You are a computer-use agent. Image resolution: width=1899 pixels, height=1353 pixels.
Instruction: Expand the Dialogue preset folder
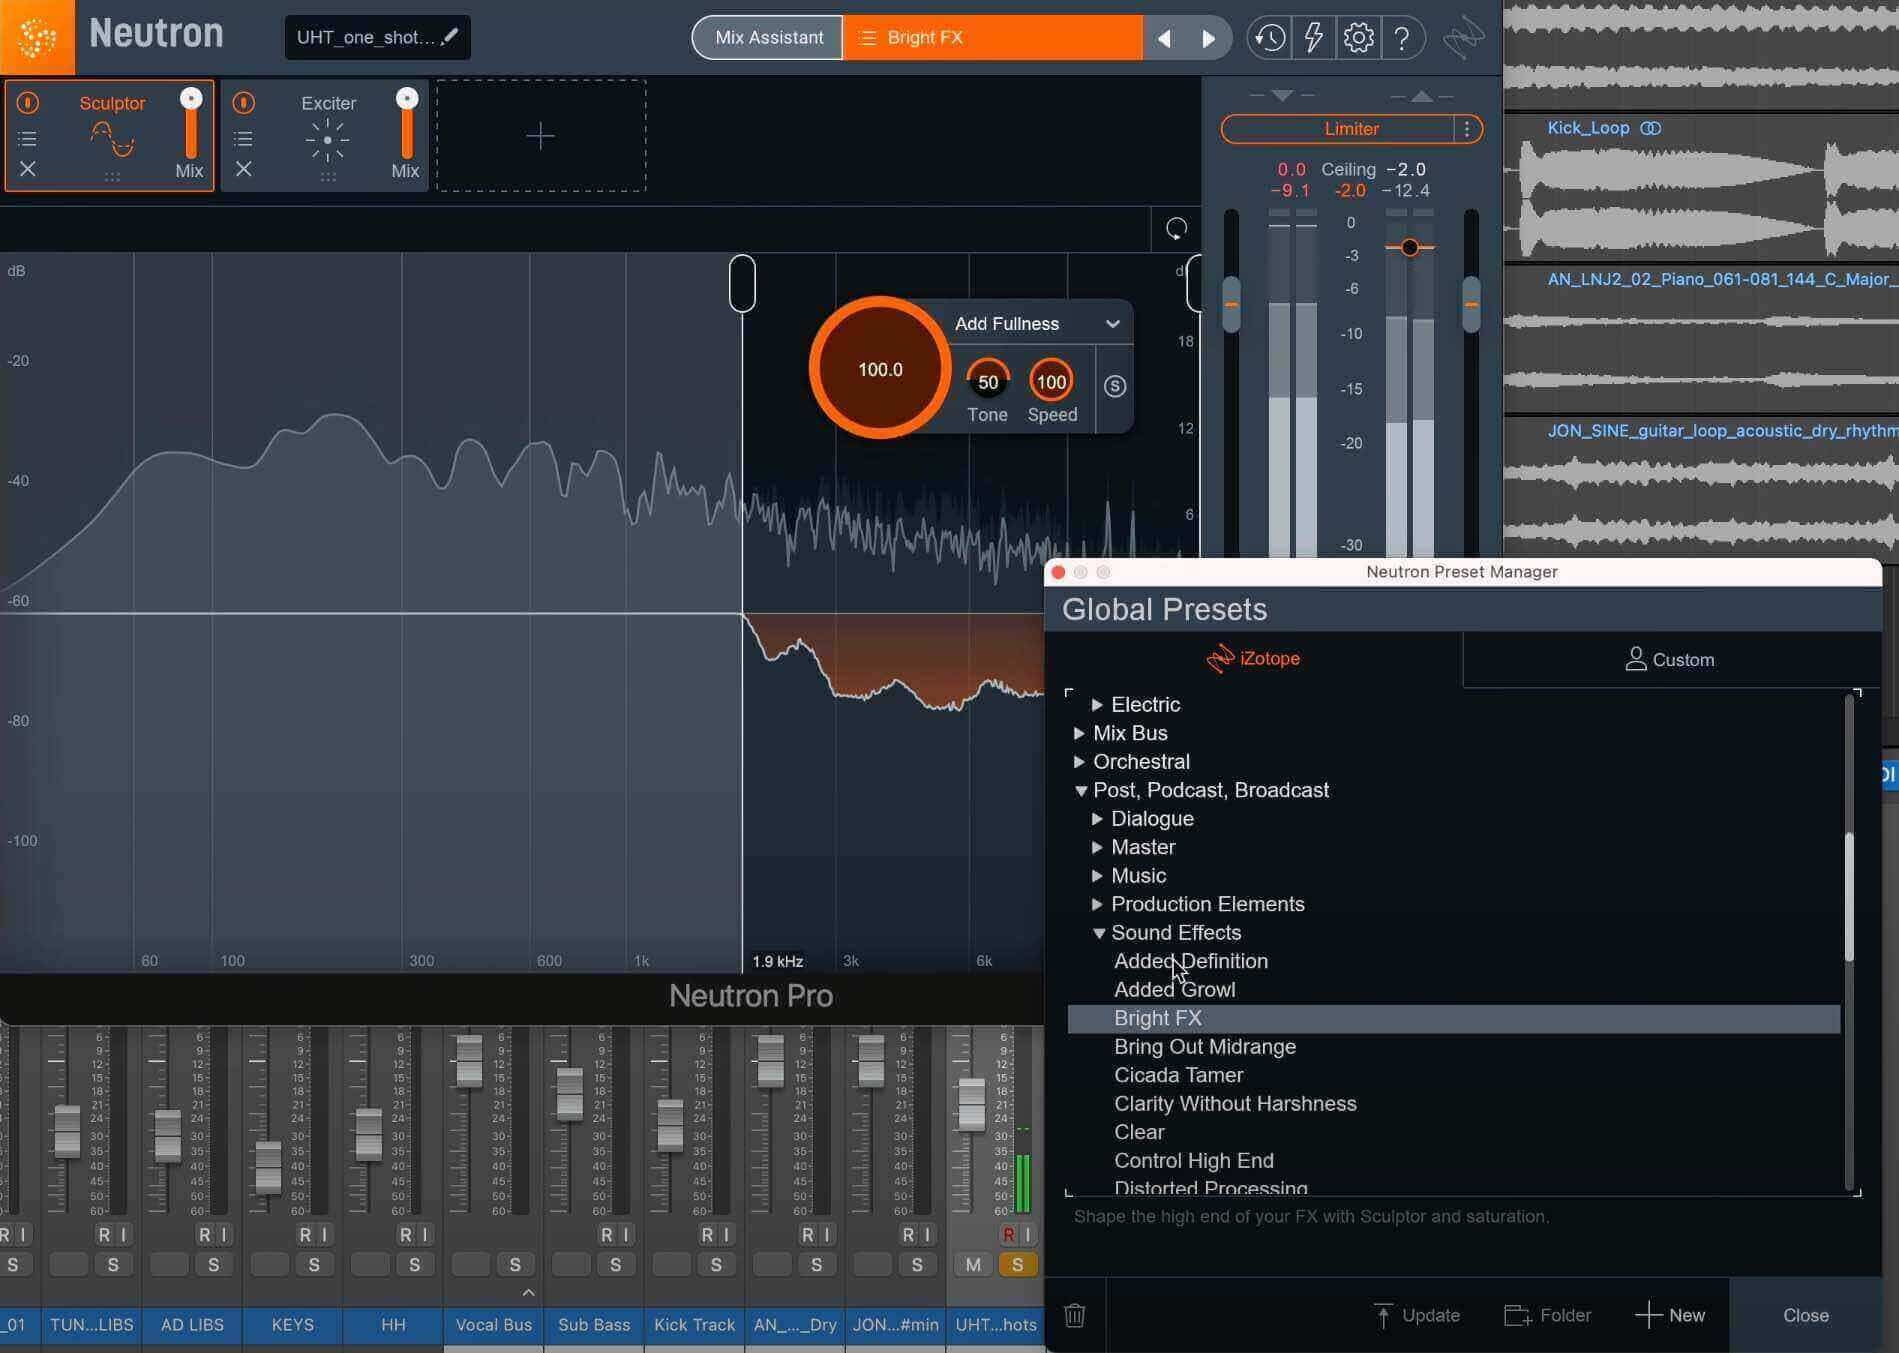1097,818
